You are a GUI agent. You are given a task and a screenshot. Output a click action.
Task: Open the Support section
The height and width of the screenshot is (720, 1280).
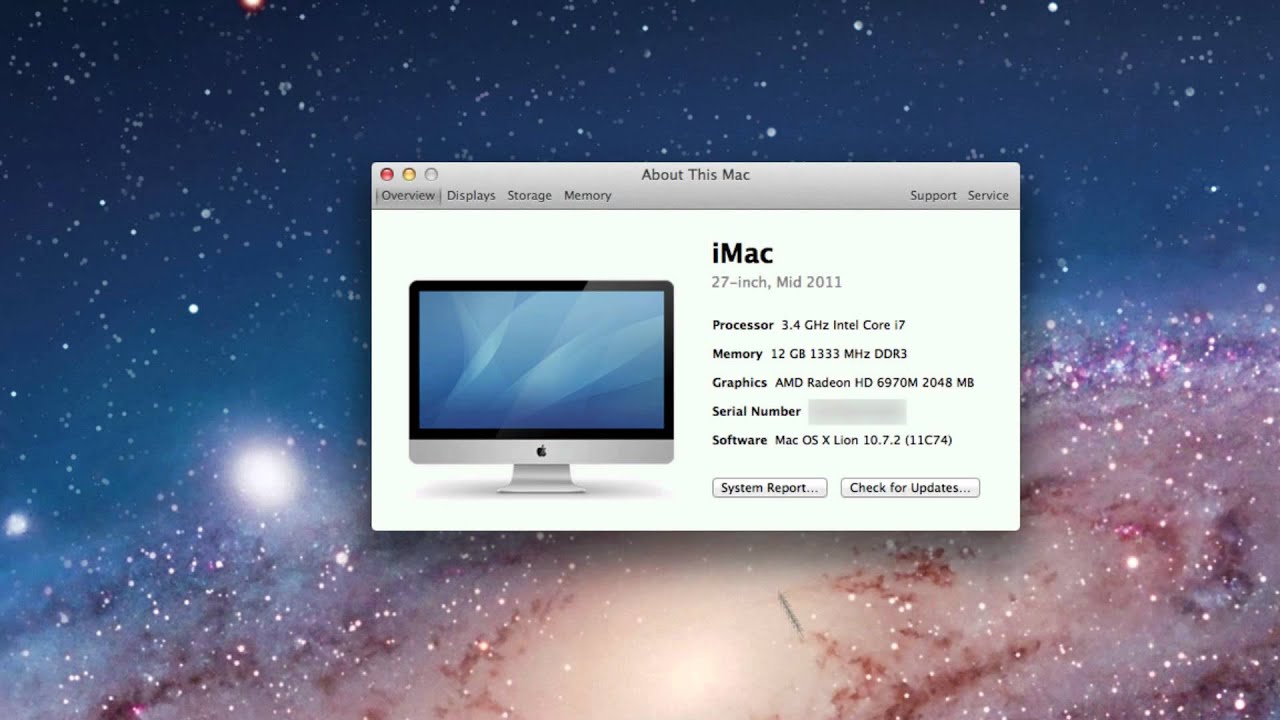tap(933, 196)
